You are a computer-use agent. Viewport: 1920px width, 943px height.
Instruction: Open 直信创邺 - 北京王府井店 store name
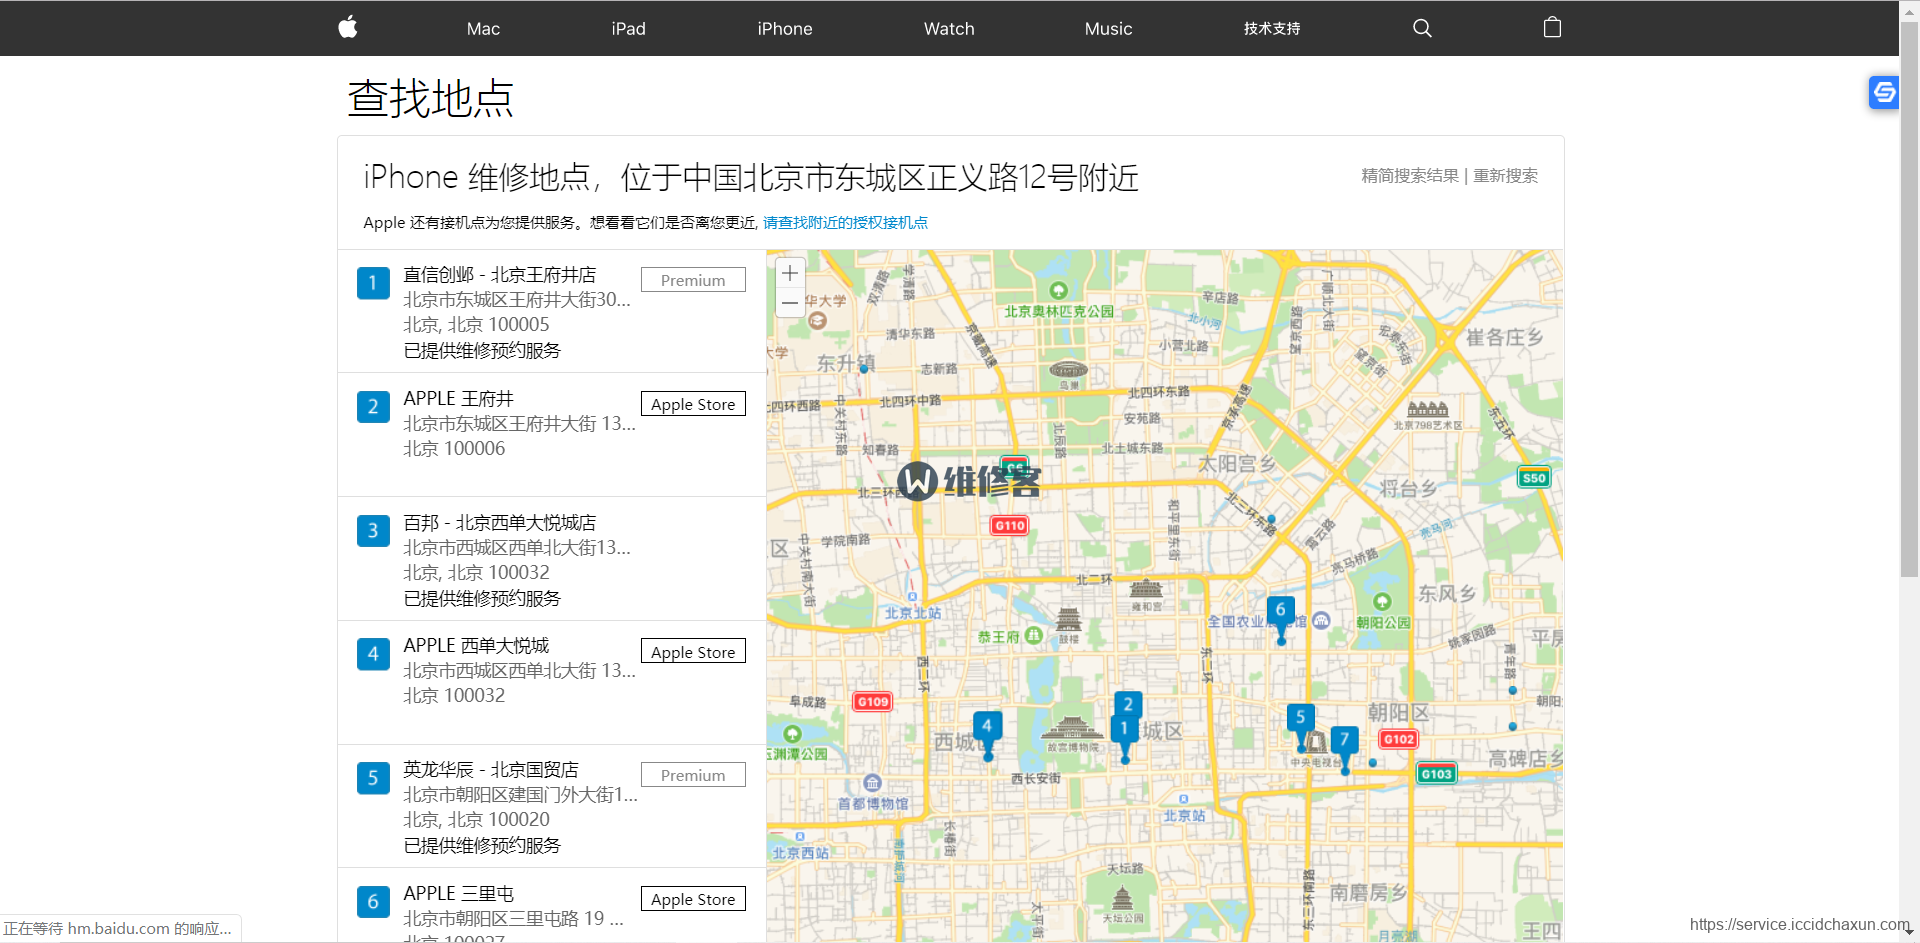500,275
